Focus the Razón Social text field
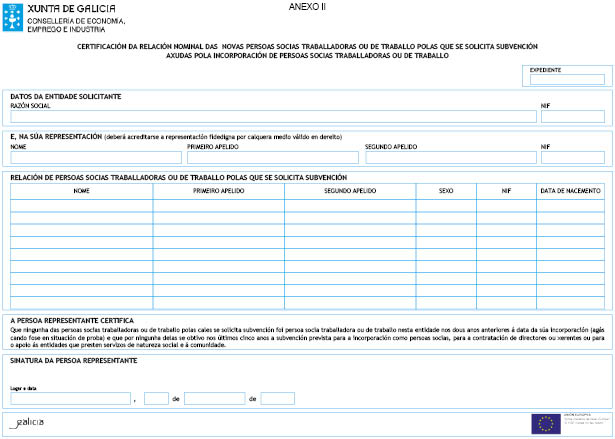This screenshot has width=615, height=439. coord(272,116)
